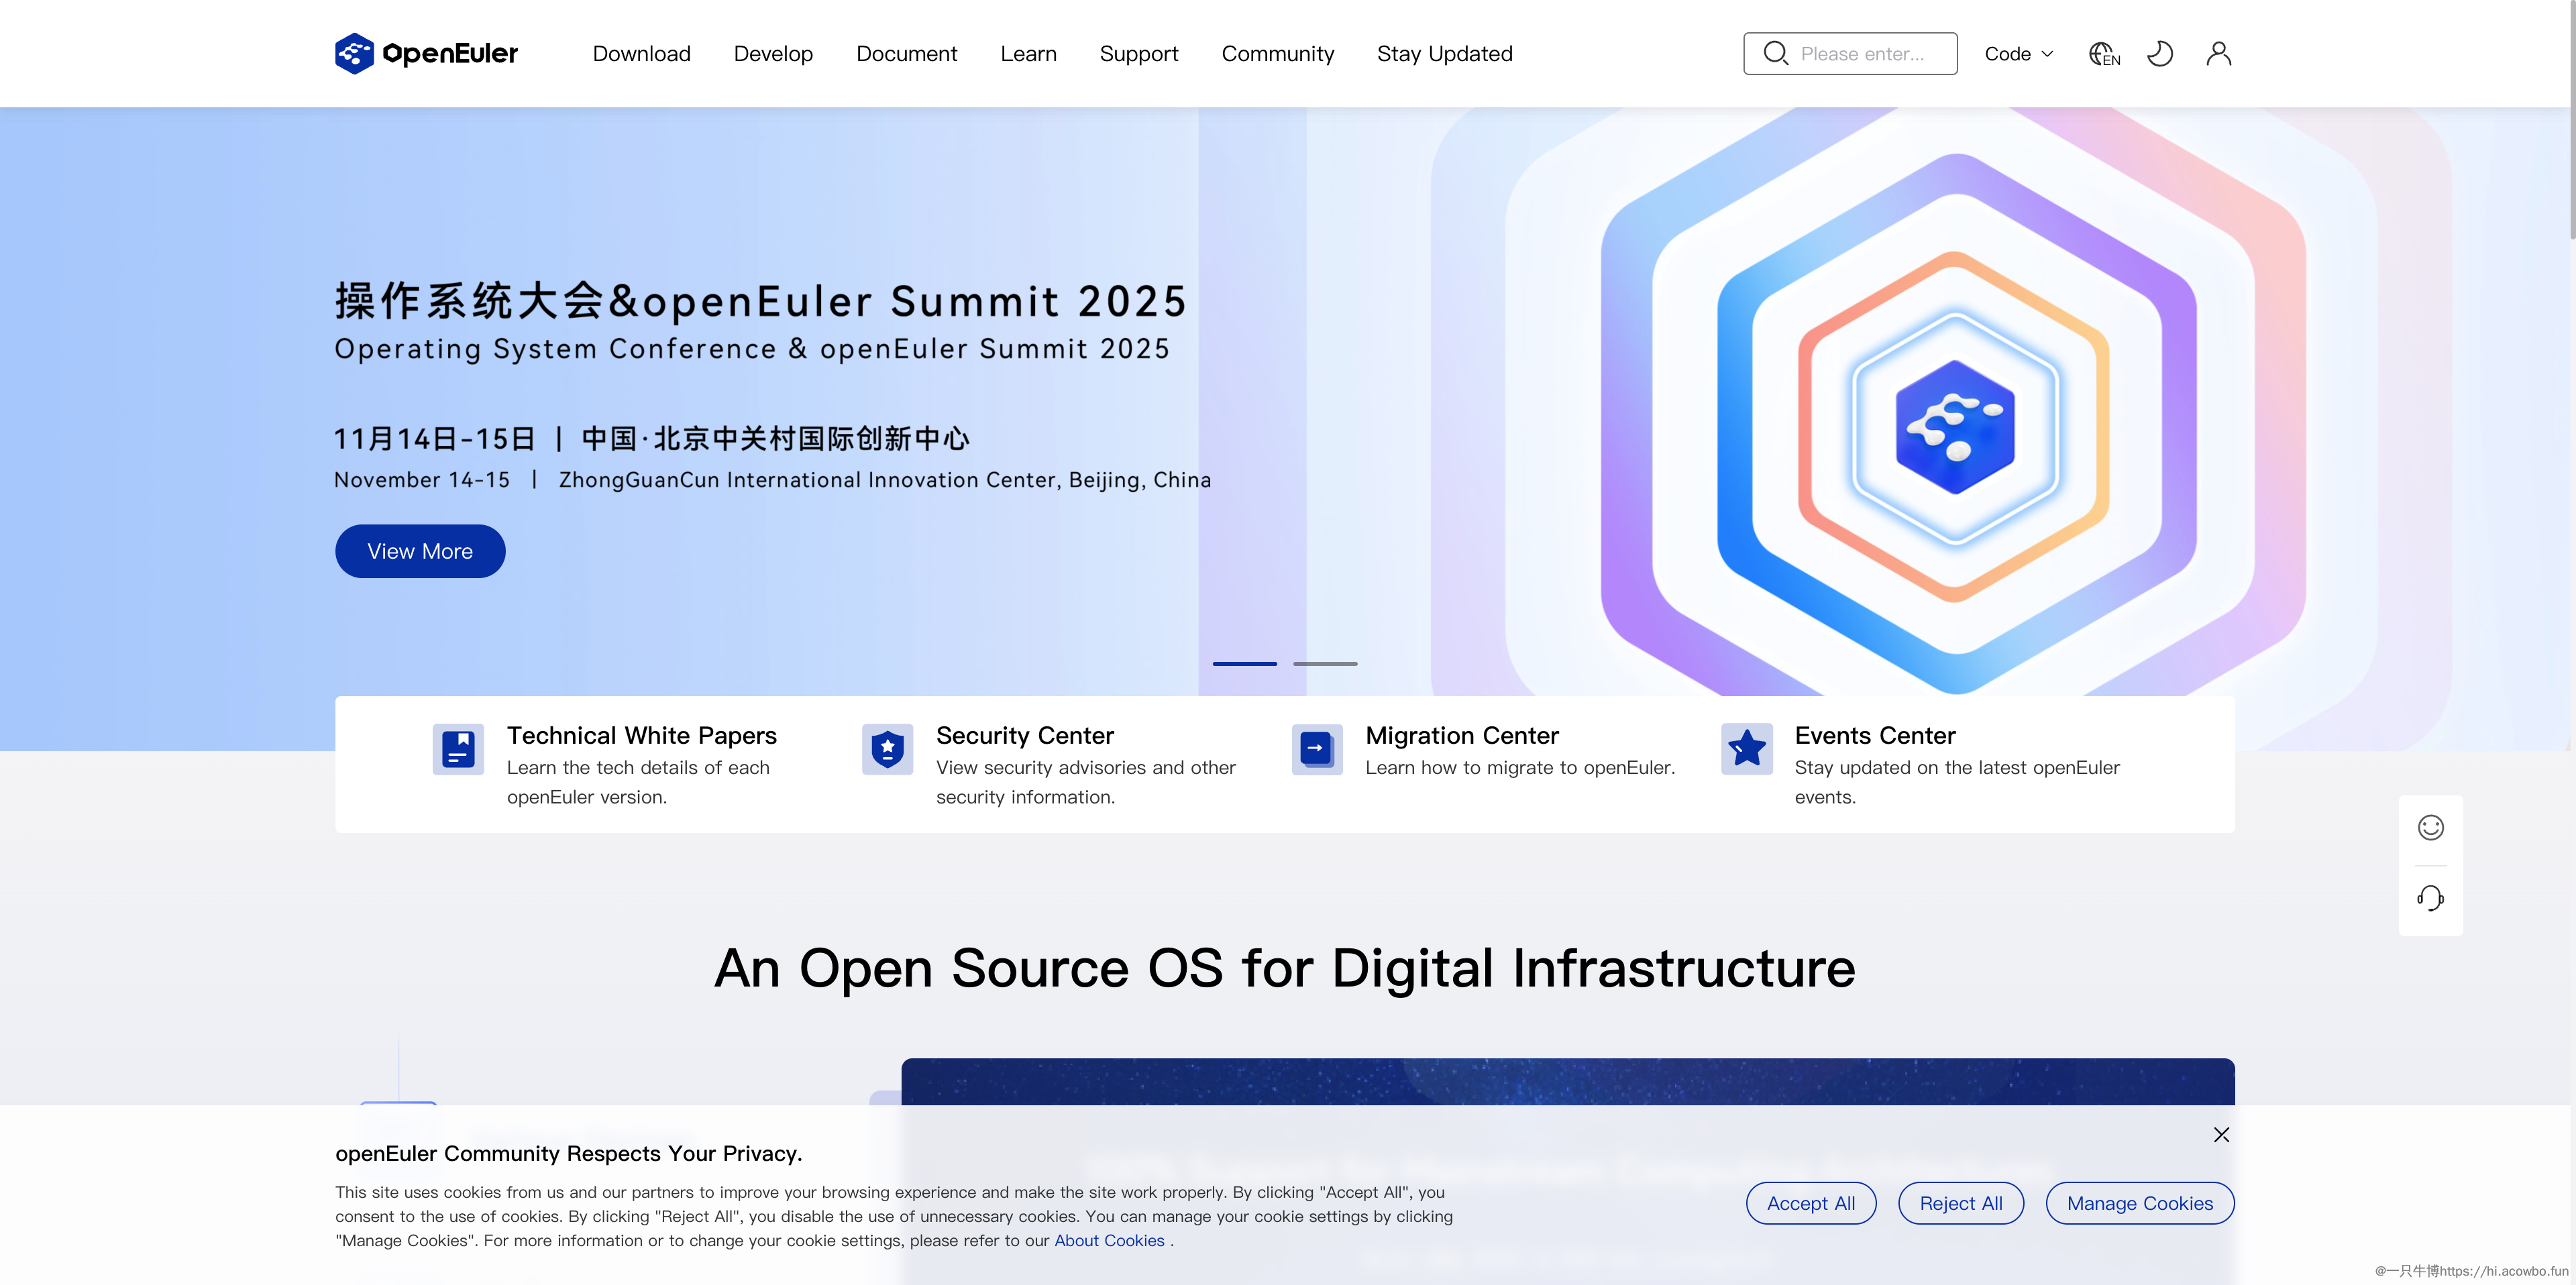Click the smiley feedback icon
Viewport: 2576px width, 1285px height.
point(2430,828)
